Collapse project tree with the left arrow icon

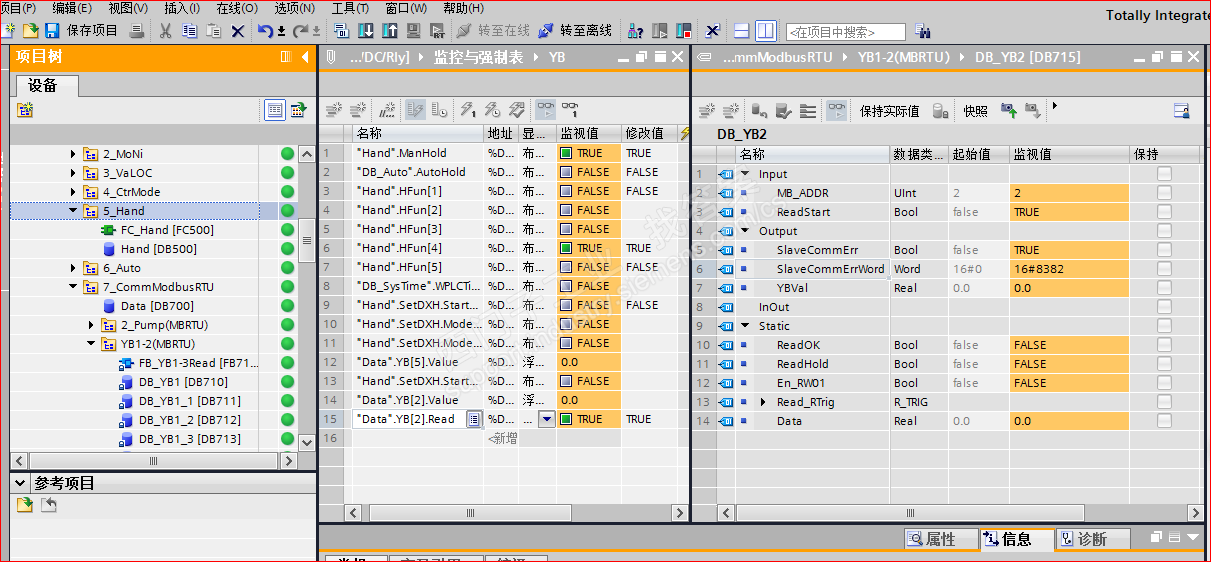305,58
